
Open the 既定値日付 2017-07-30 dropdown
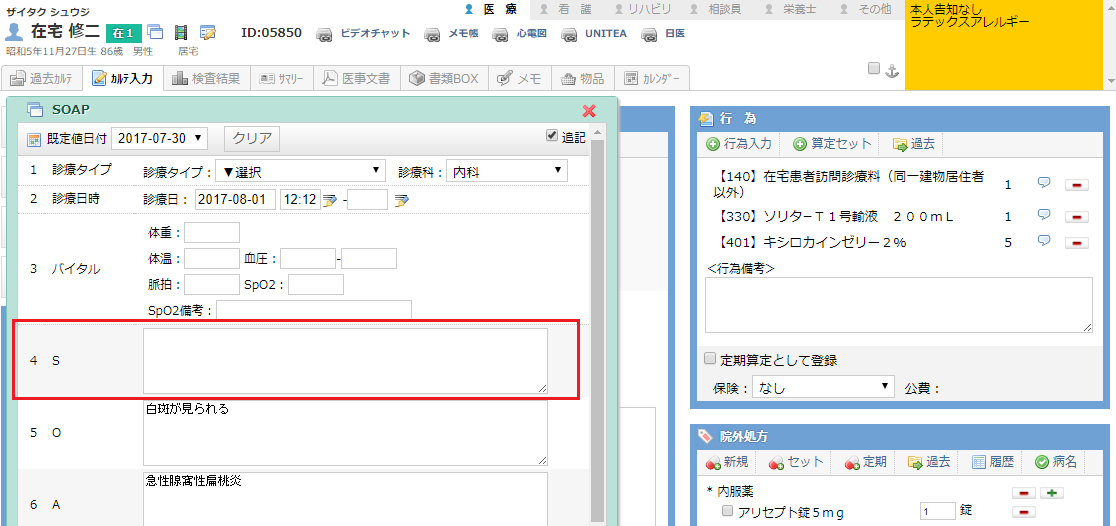click(x=159, y=139)
